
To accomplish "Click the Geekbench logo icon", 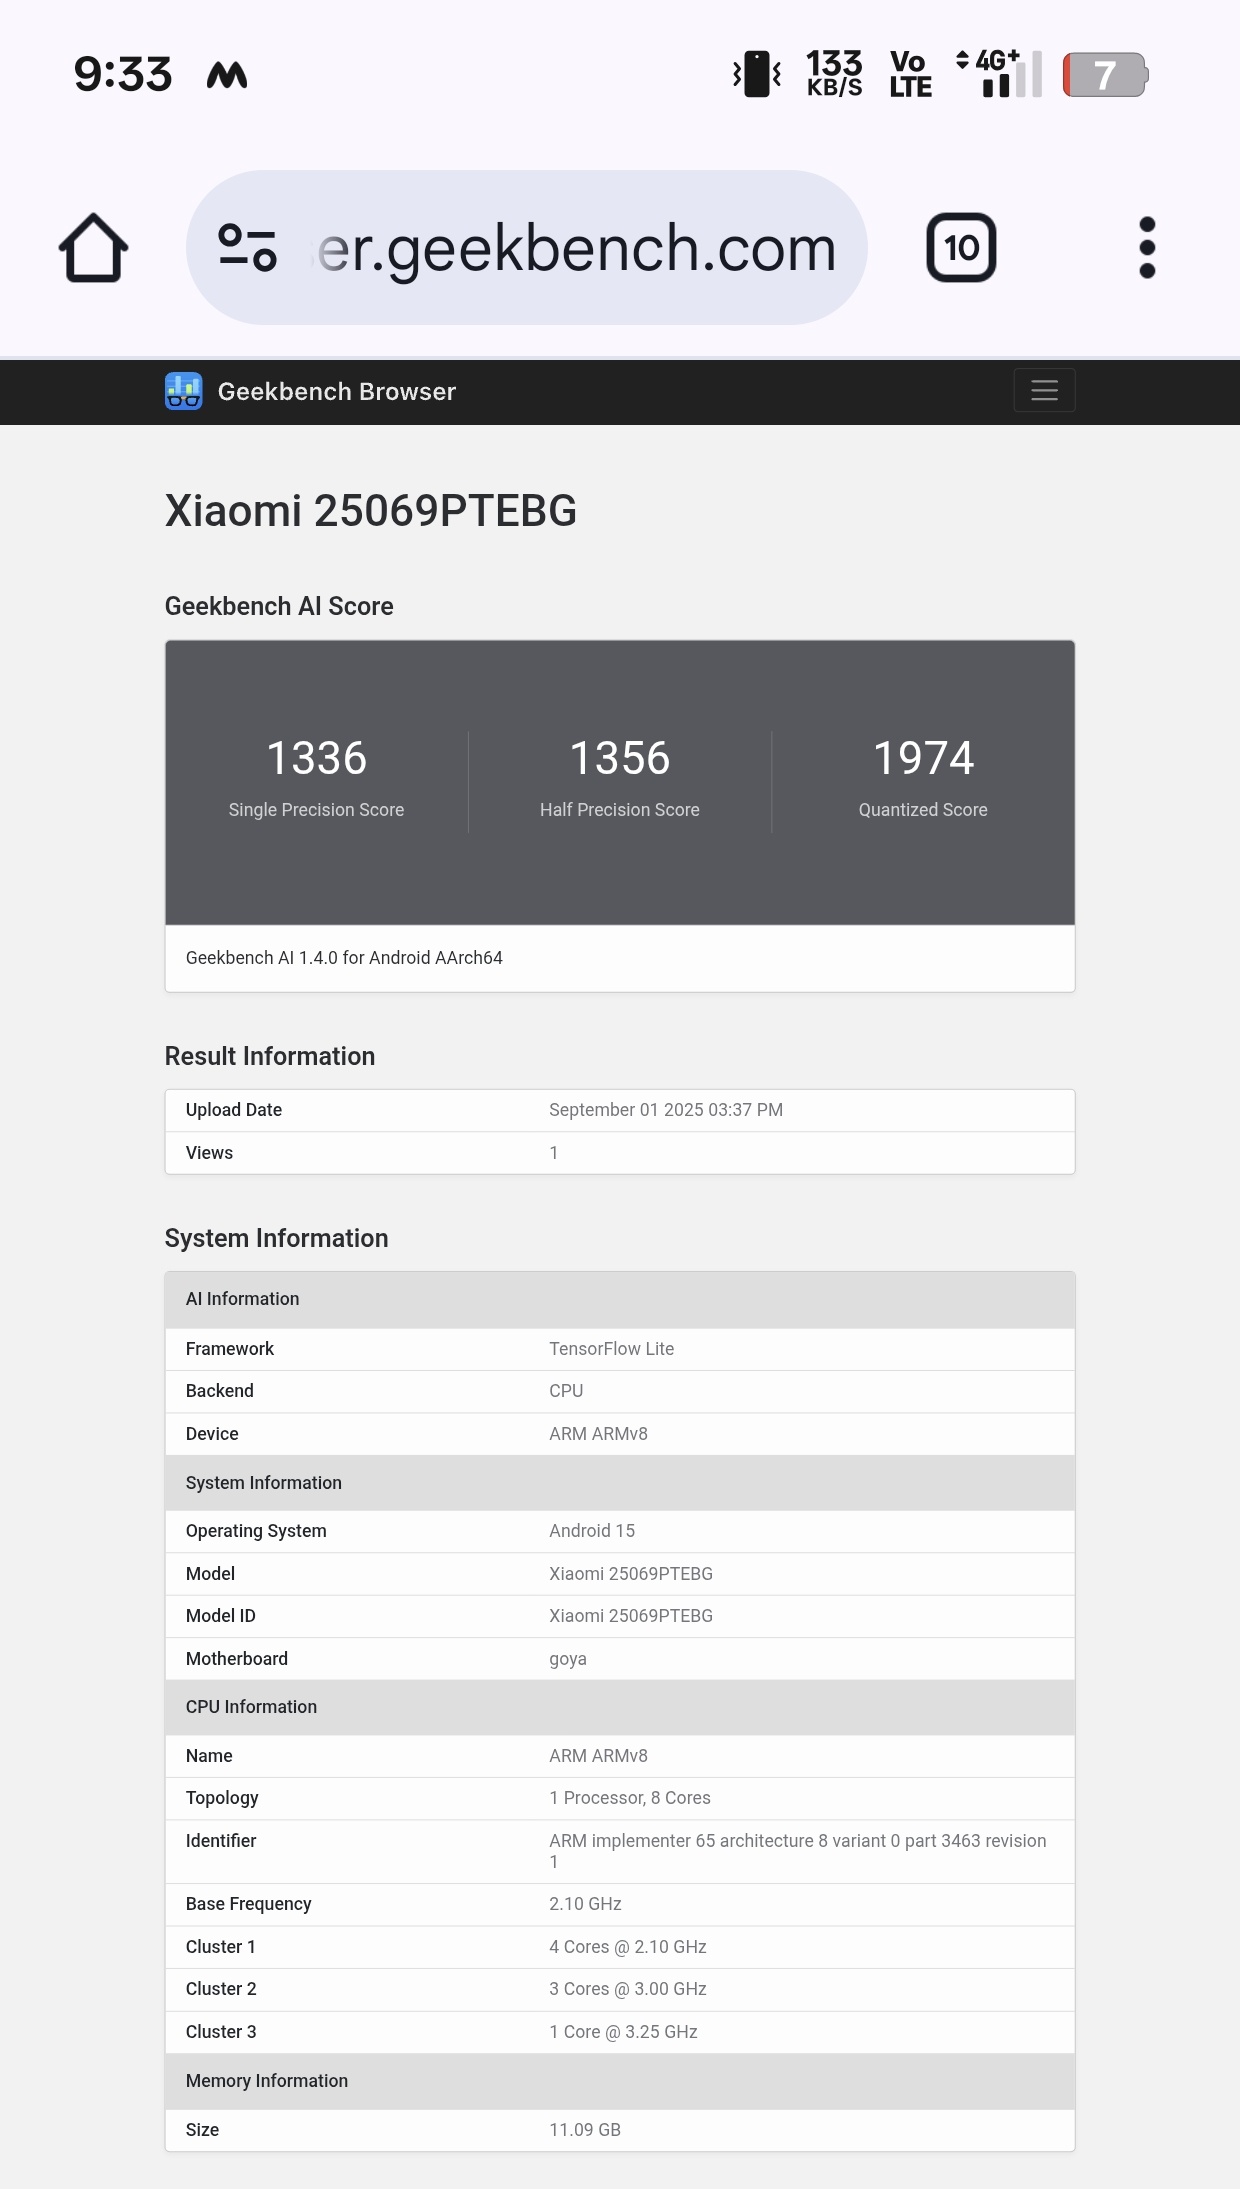I will (x=183, y=391).
